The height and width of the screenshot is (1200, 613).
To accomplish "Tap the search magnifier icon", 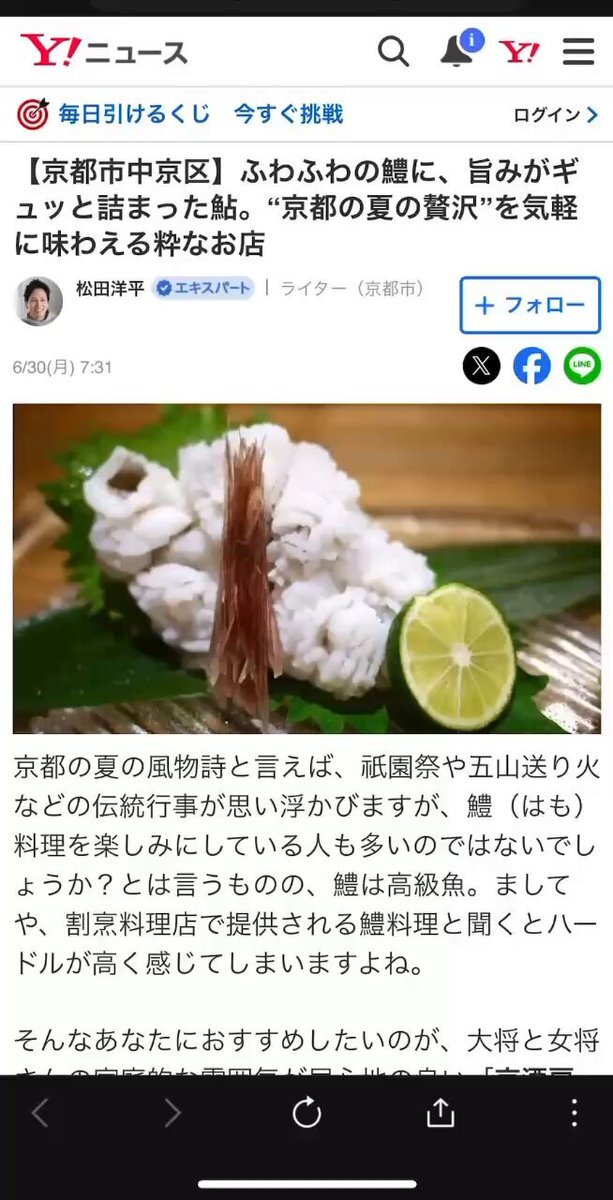I will 393,51.
